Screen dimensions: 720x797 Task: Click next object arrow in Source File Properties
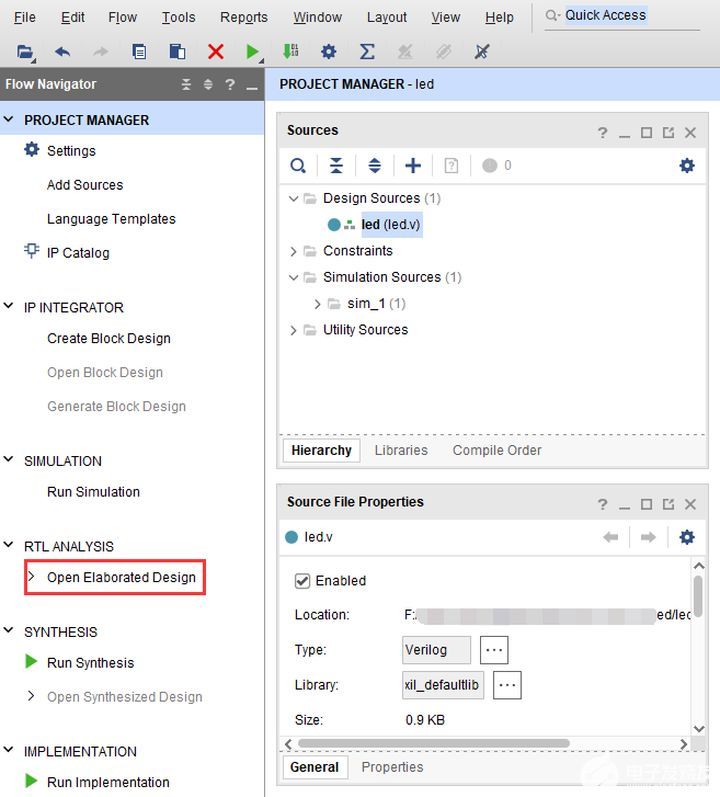[648, 537]
